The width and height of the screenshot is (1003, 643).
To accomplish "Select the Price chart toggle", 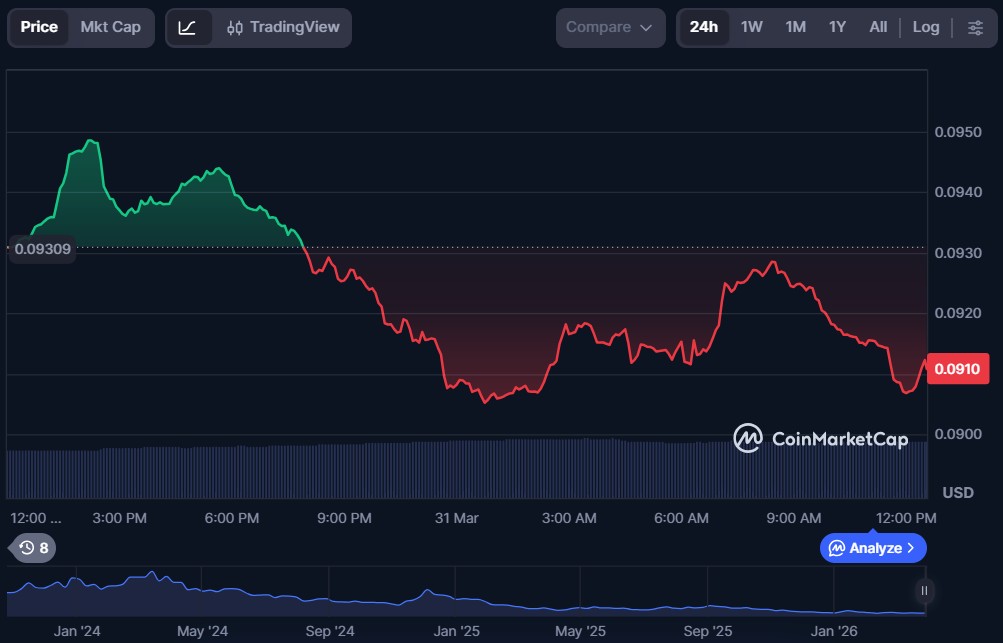I will 39,27.
